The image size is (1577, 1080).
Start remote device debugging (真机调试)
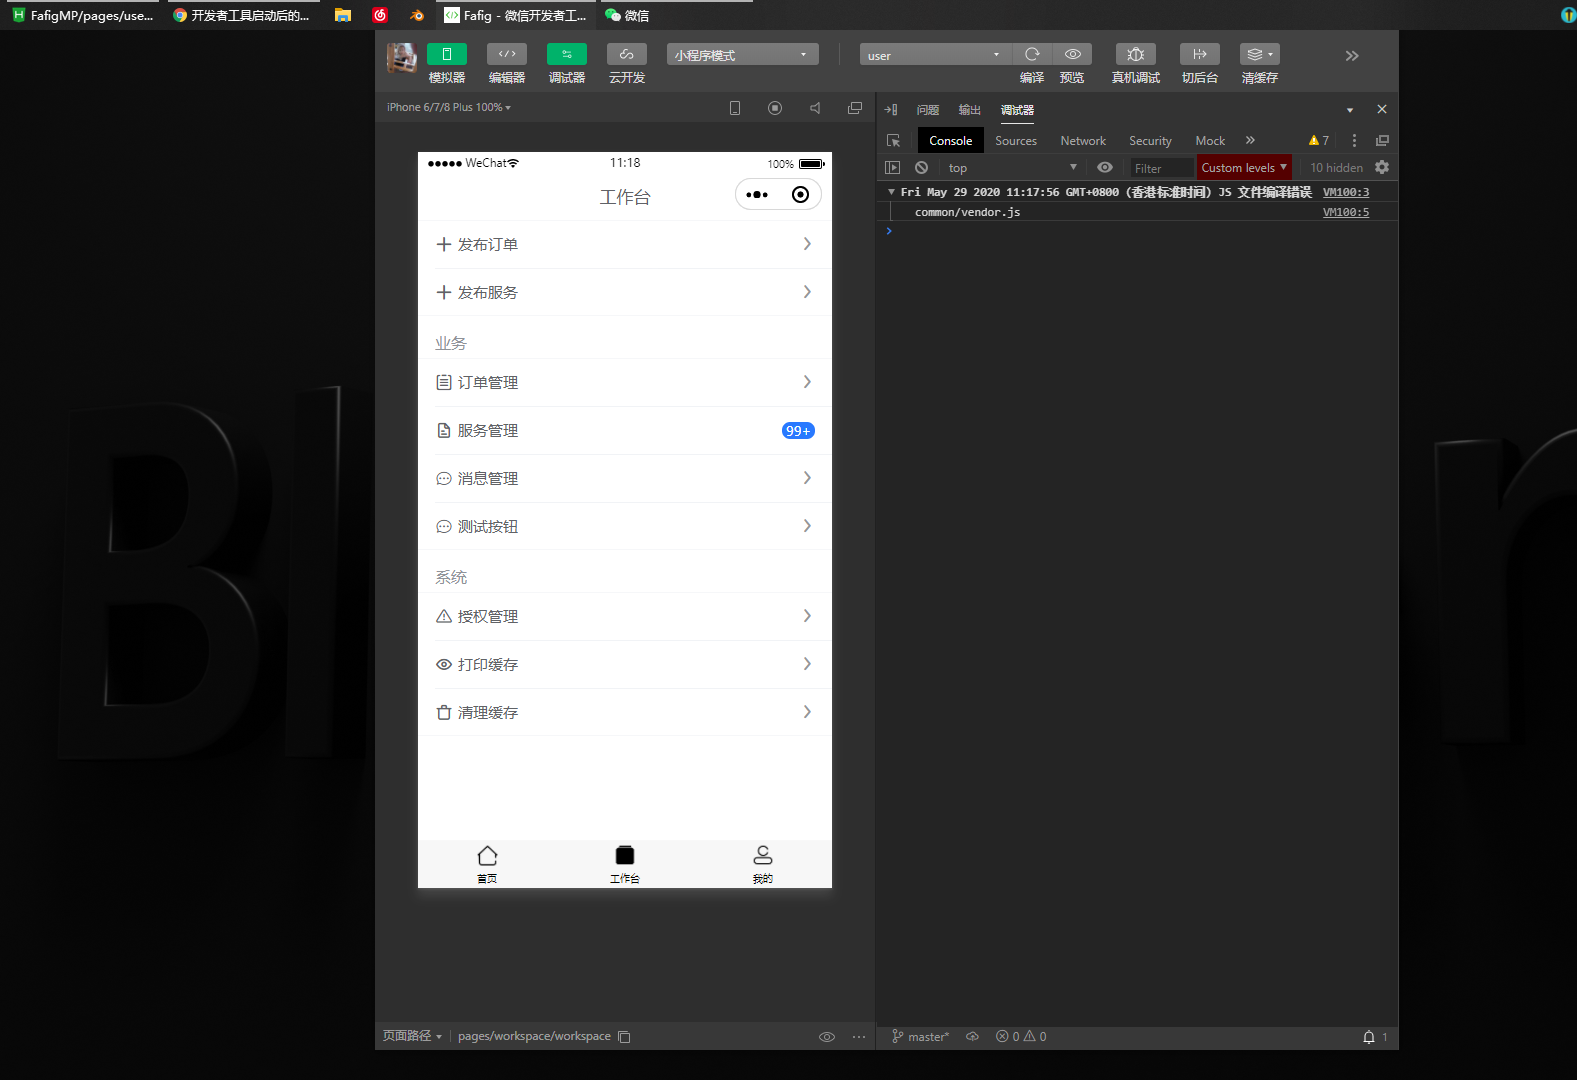coord(1136,54)
